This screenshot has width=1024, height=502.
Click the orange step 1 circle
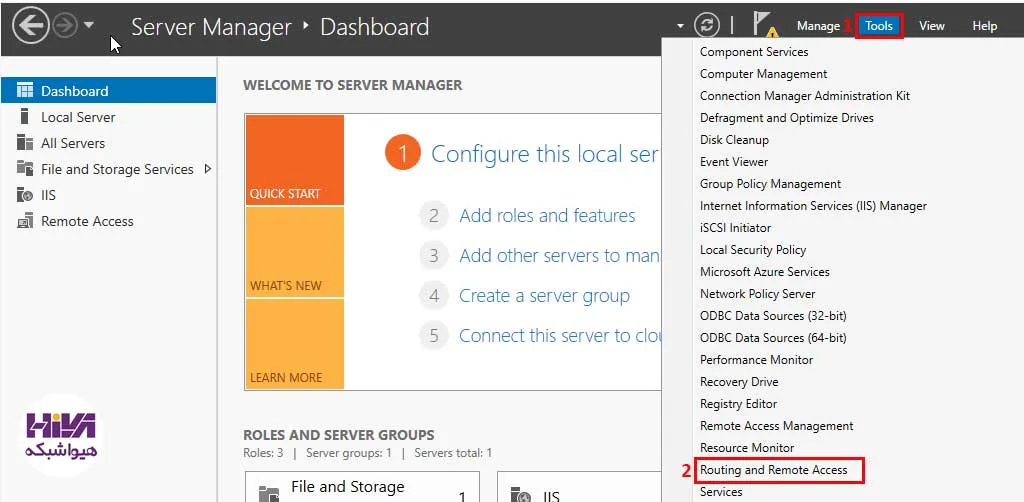[403, 153]
